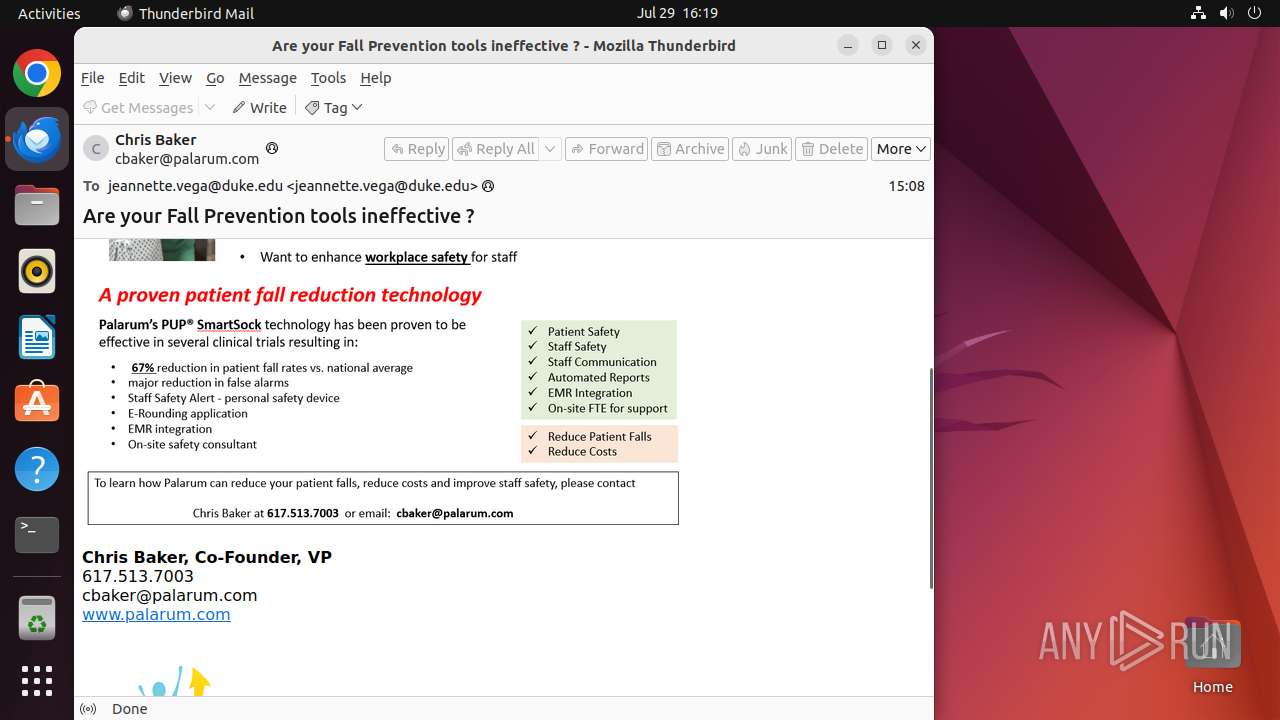Open clock calendar Jul 29 16:19
The image size is (1280, 720).
(677, 13)
